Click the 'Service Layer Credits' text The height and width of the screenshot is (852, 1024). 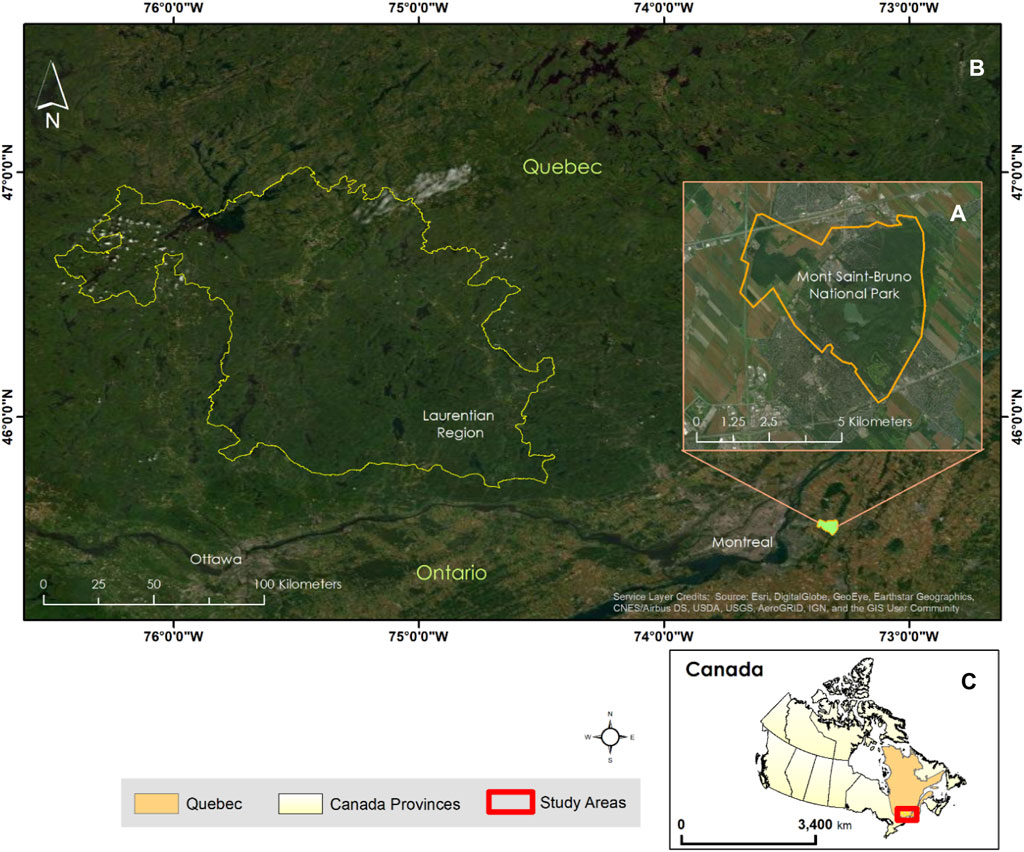[793, 602]
